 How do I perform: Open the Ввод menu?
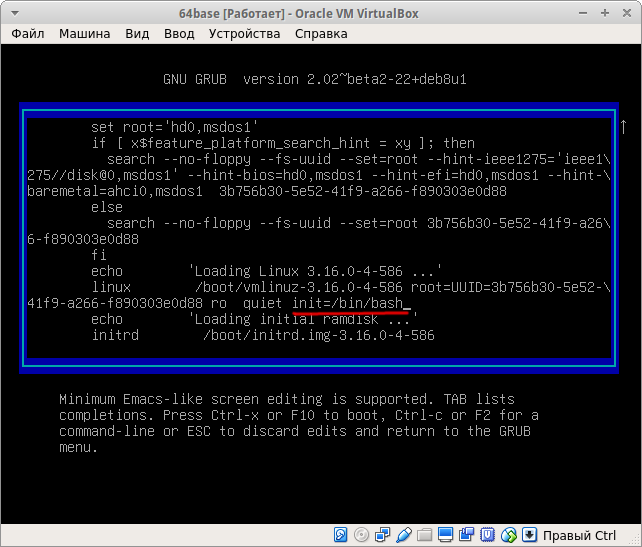pos(179,34)
